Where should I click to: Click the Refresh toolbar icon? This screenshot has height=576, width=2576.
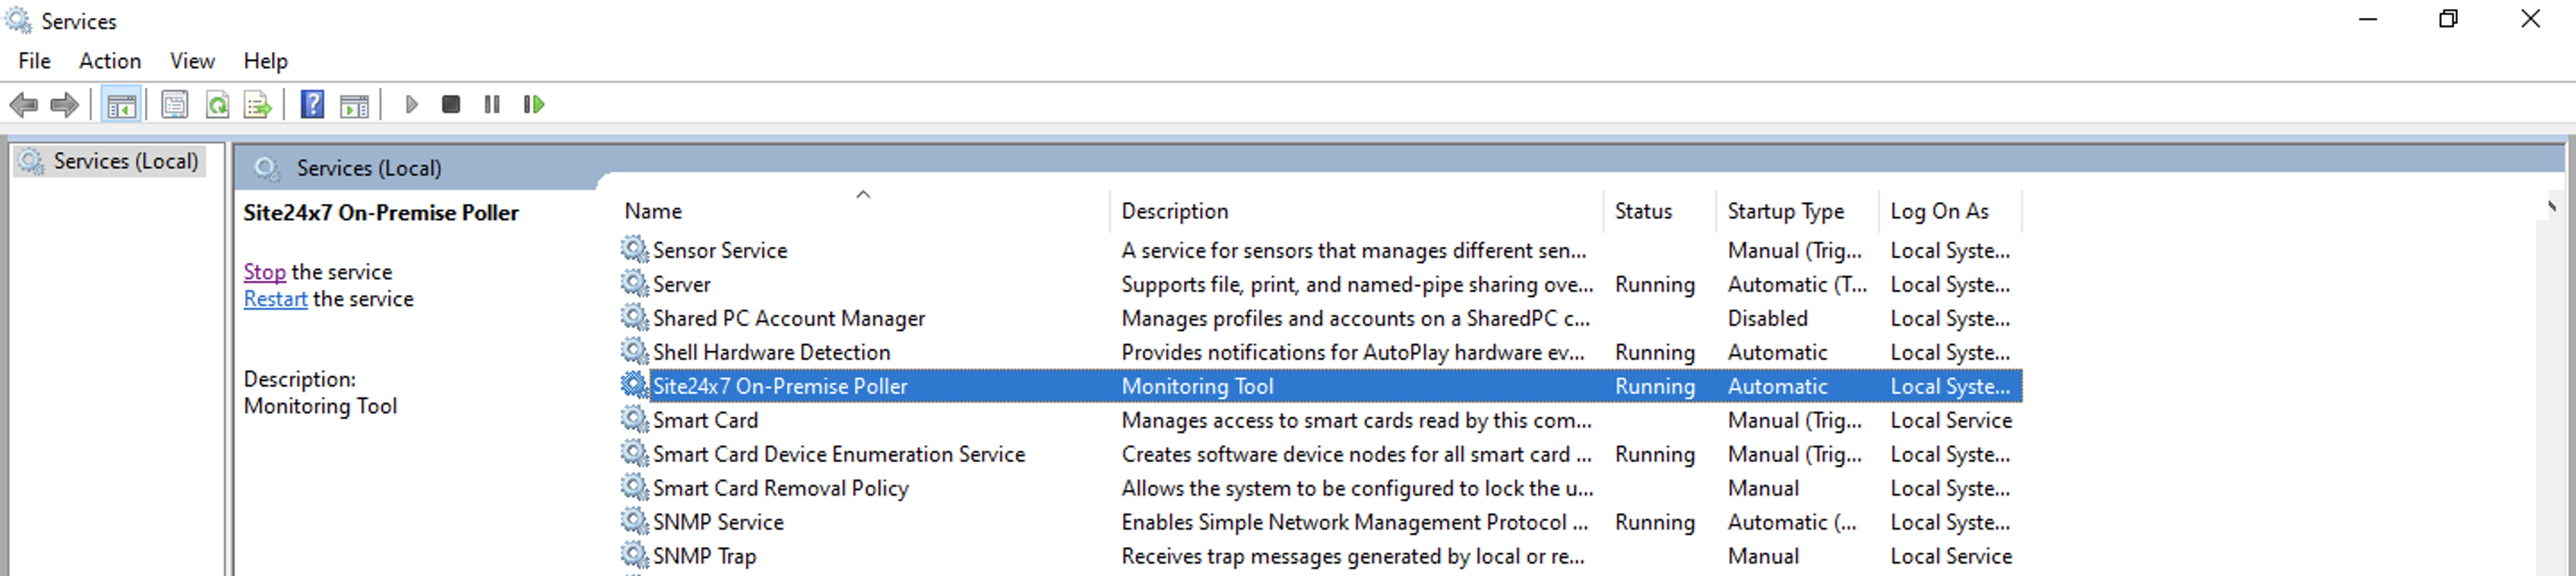(x=217, y=104)
